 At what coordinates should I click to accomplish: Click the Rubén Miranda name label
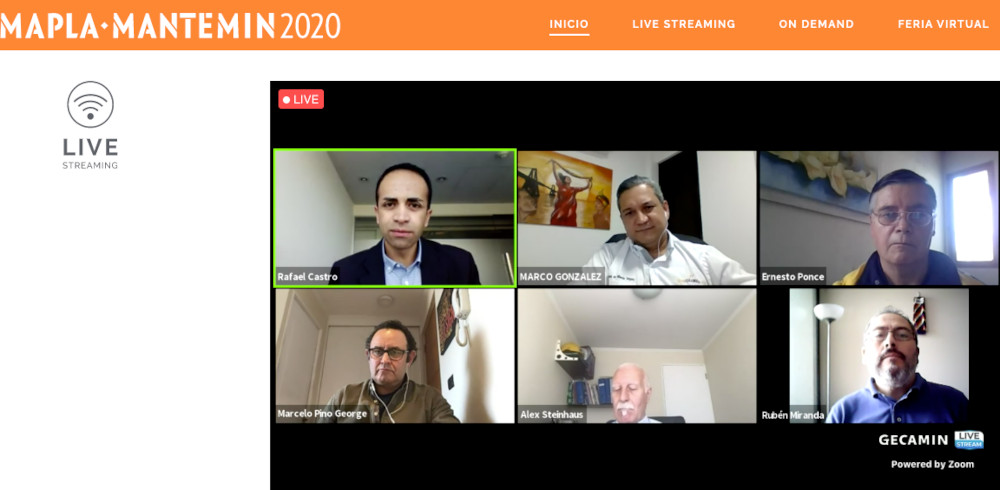(x=793, y=415)
